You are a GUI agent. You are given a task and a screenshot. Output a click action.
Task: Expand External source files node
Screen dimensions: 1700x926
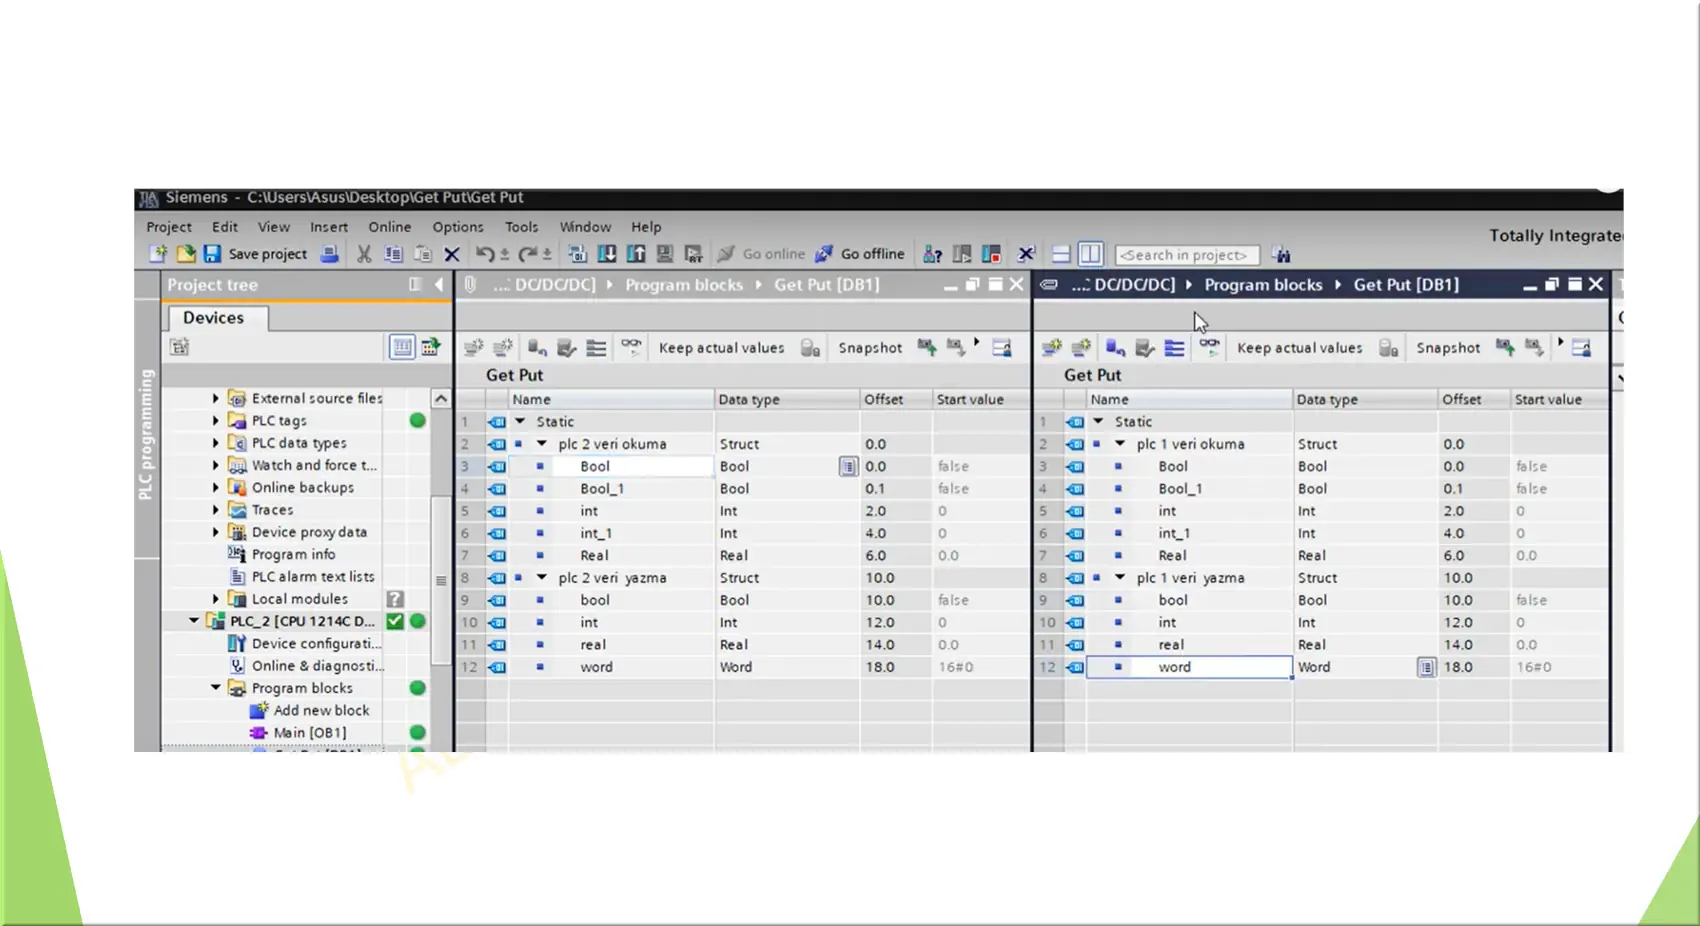pyautogui.click(x=215, y=398)
